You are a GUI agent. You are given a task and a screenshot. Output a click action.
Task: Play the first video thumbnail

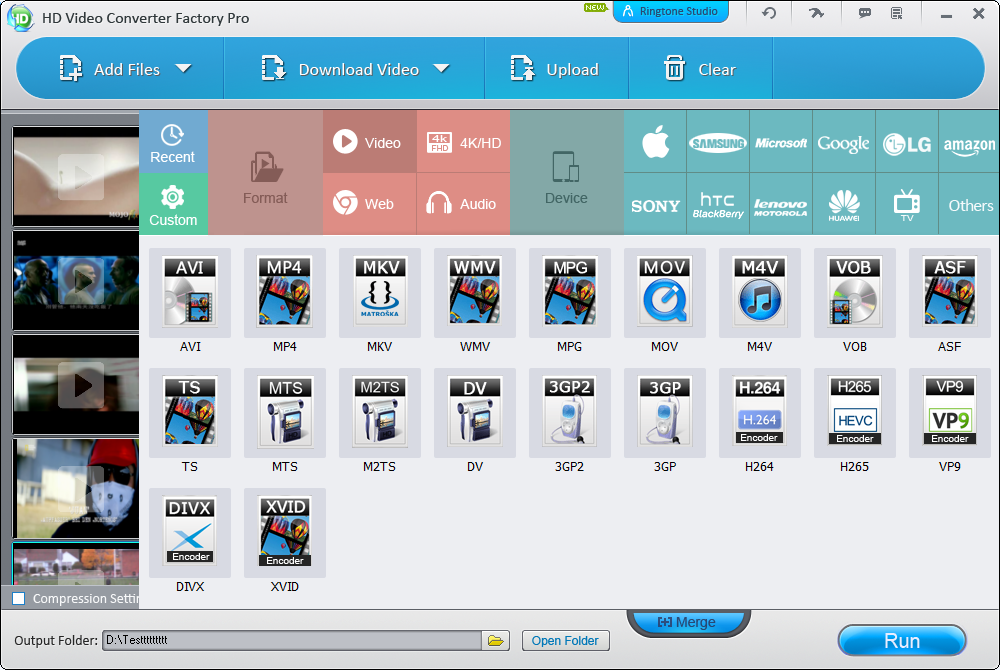pos(82,177)
